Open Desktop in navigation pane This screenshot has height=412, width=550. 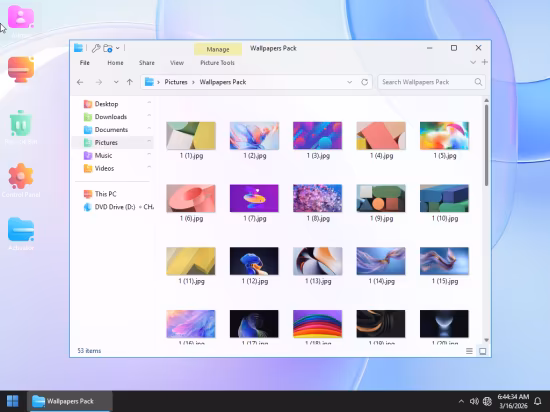[106, 104]
